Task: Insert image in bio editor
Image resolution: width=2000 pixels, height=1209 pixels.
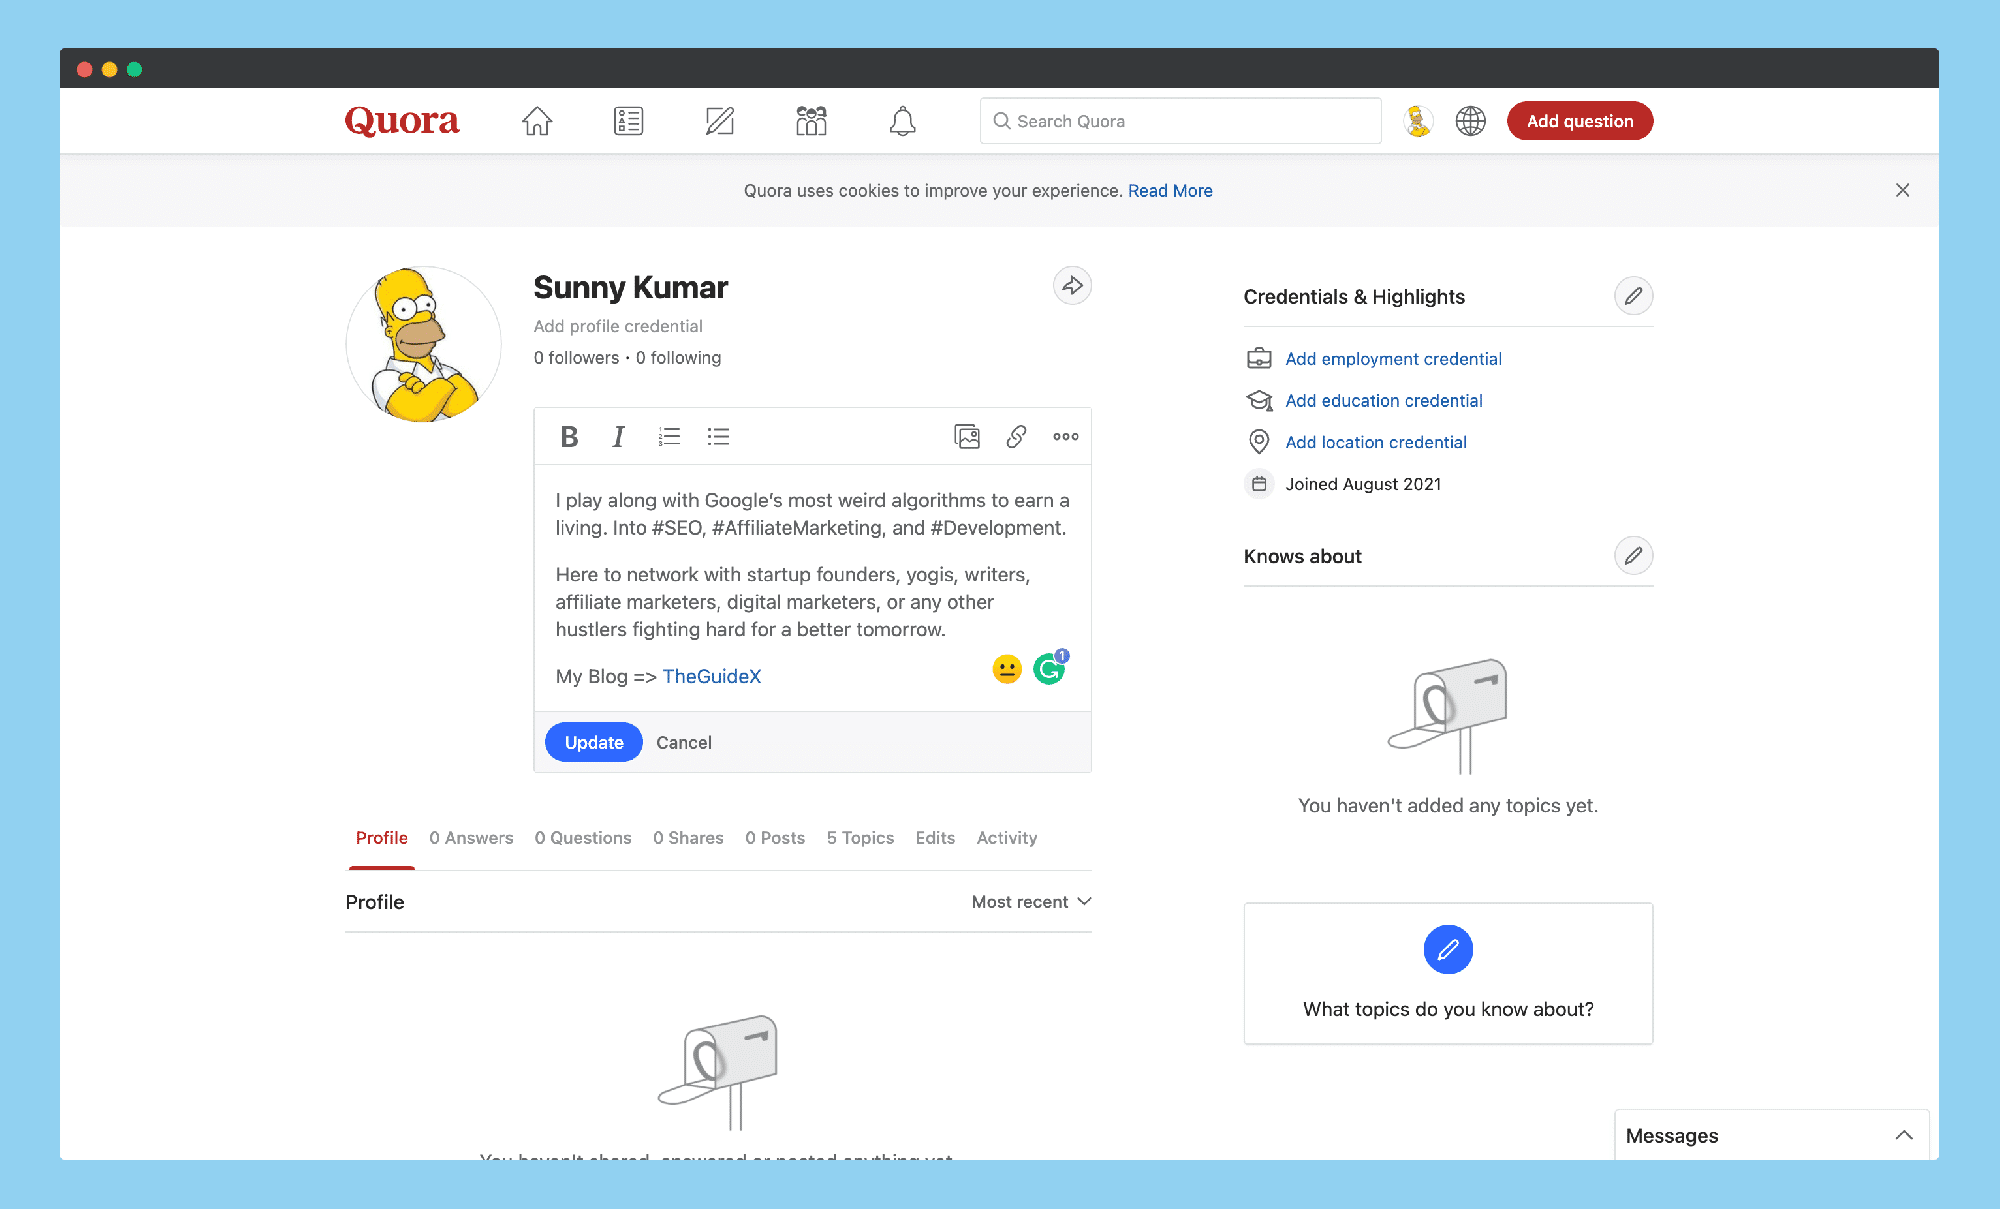Action: 967,436
